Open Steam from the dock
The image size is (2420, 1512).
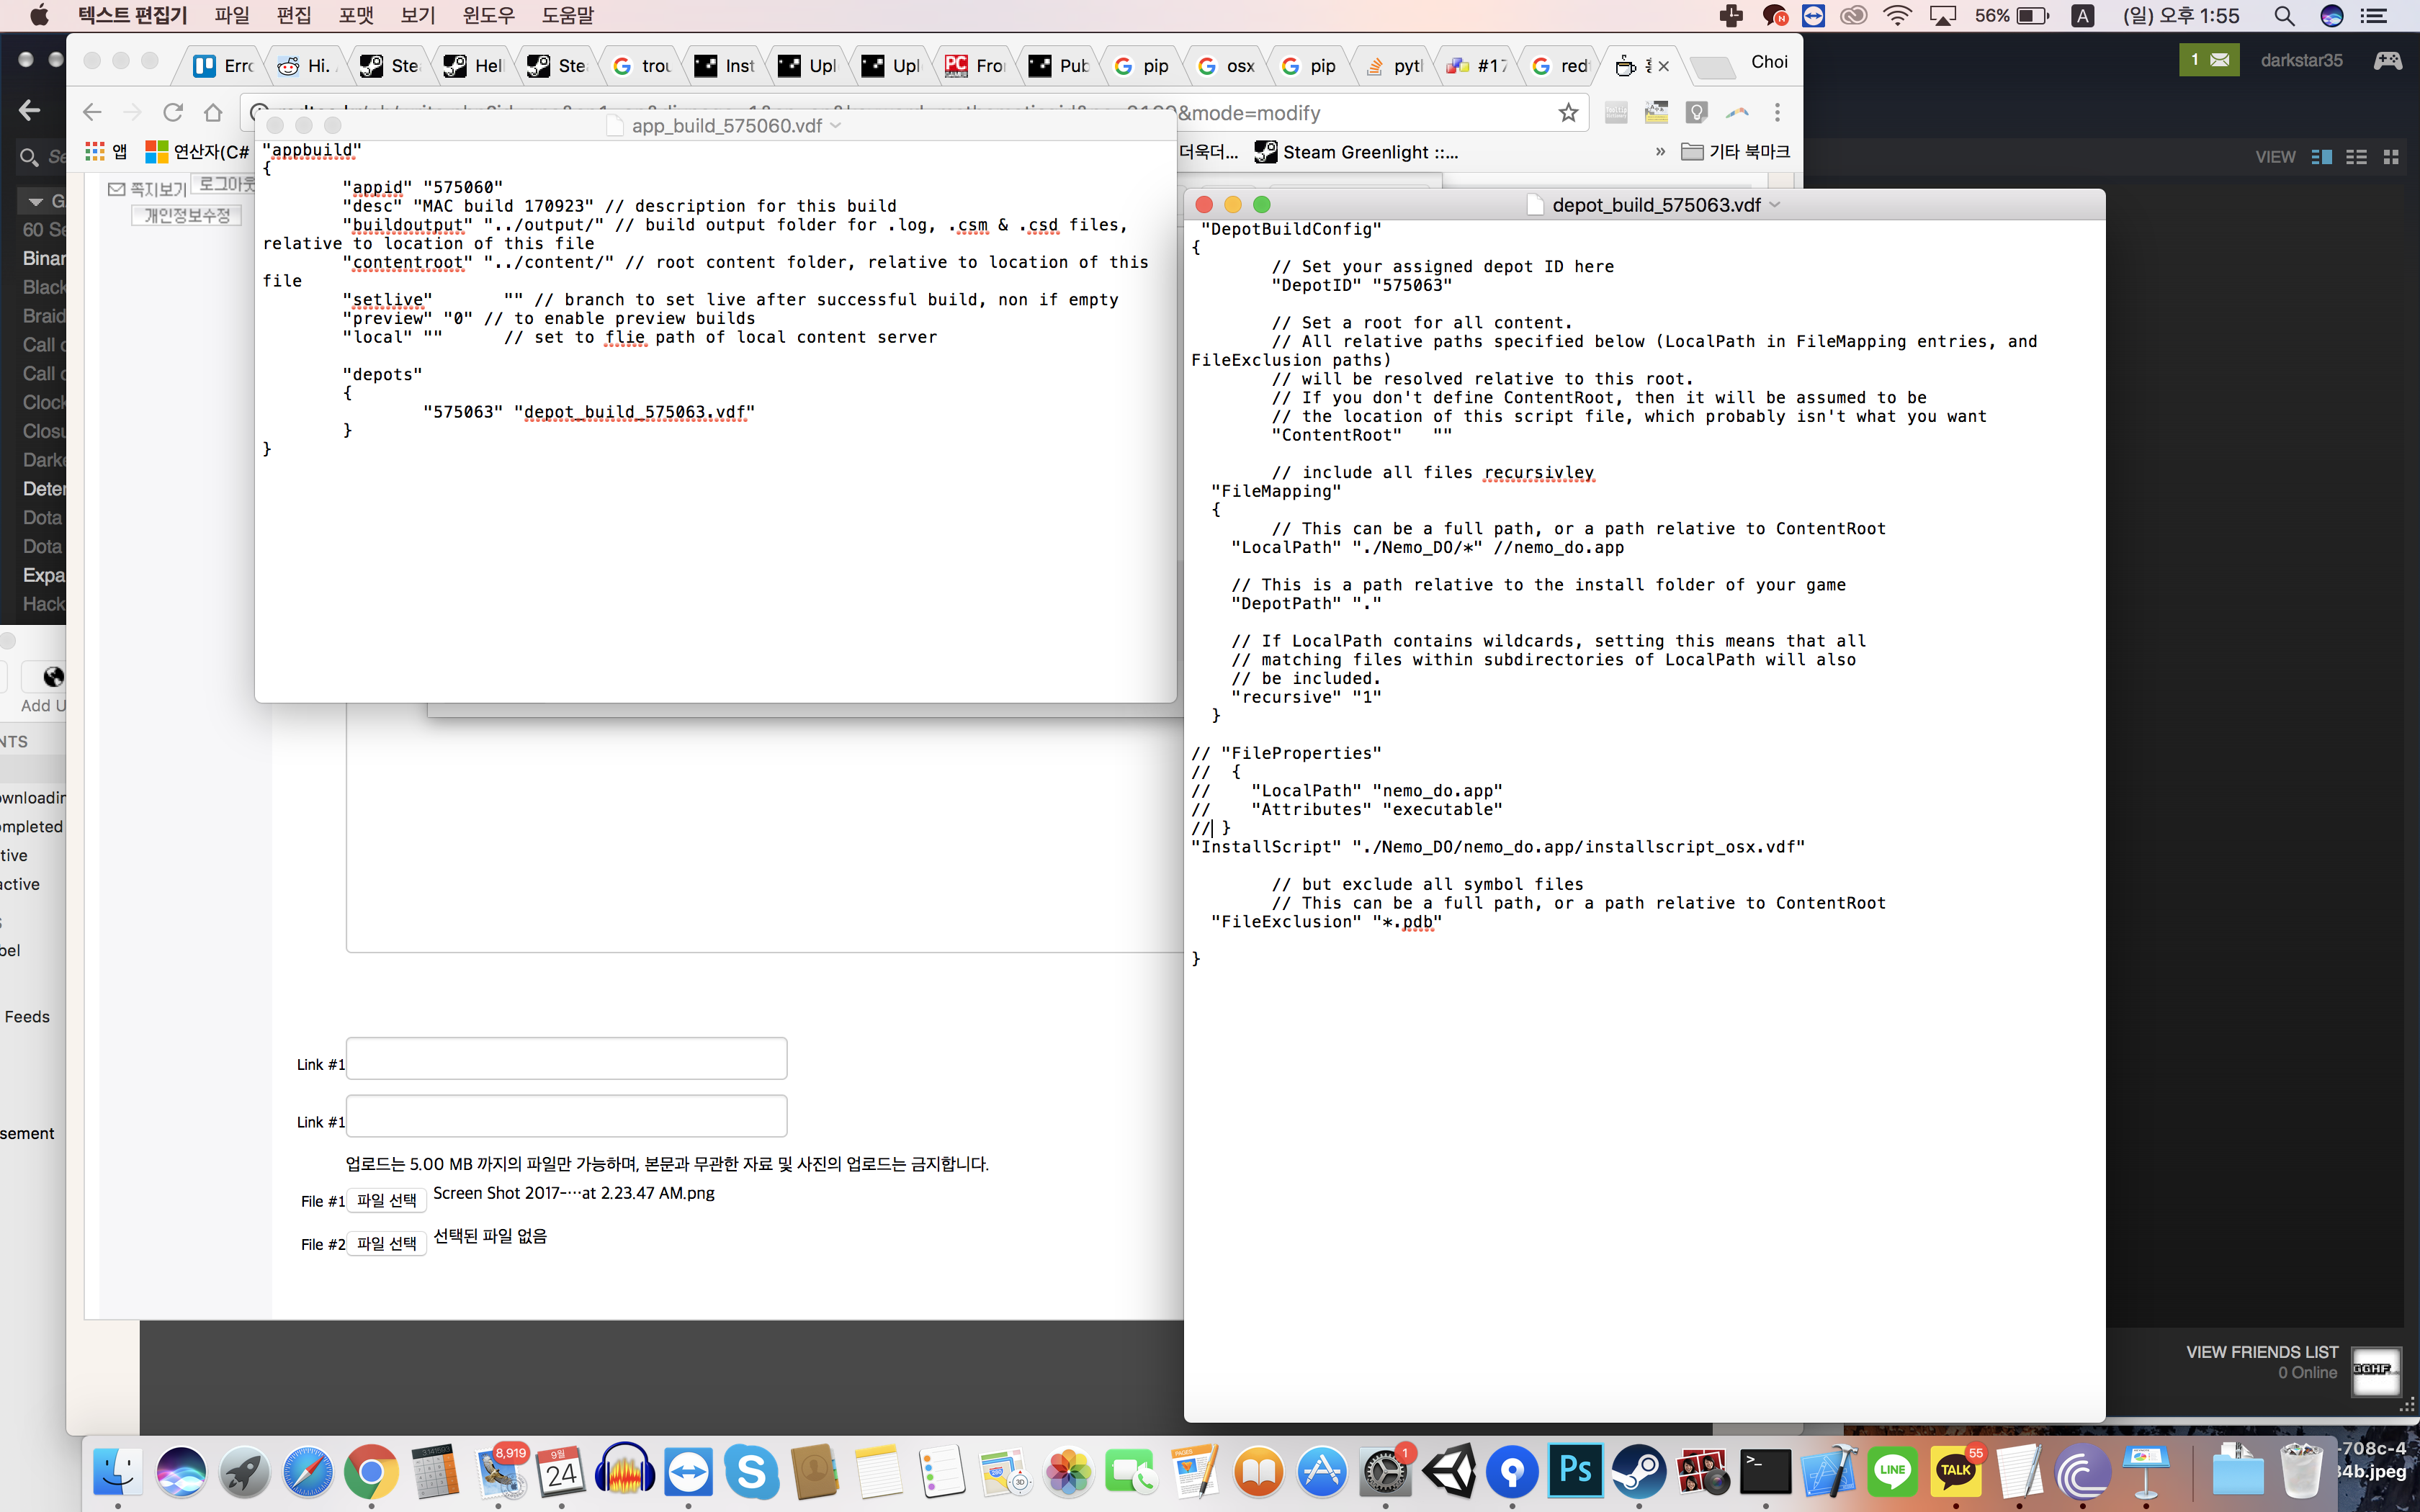pyautogui.click(x=1639, y=1471)
